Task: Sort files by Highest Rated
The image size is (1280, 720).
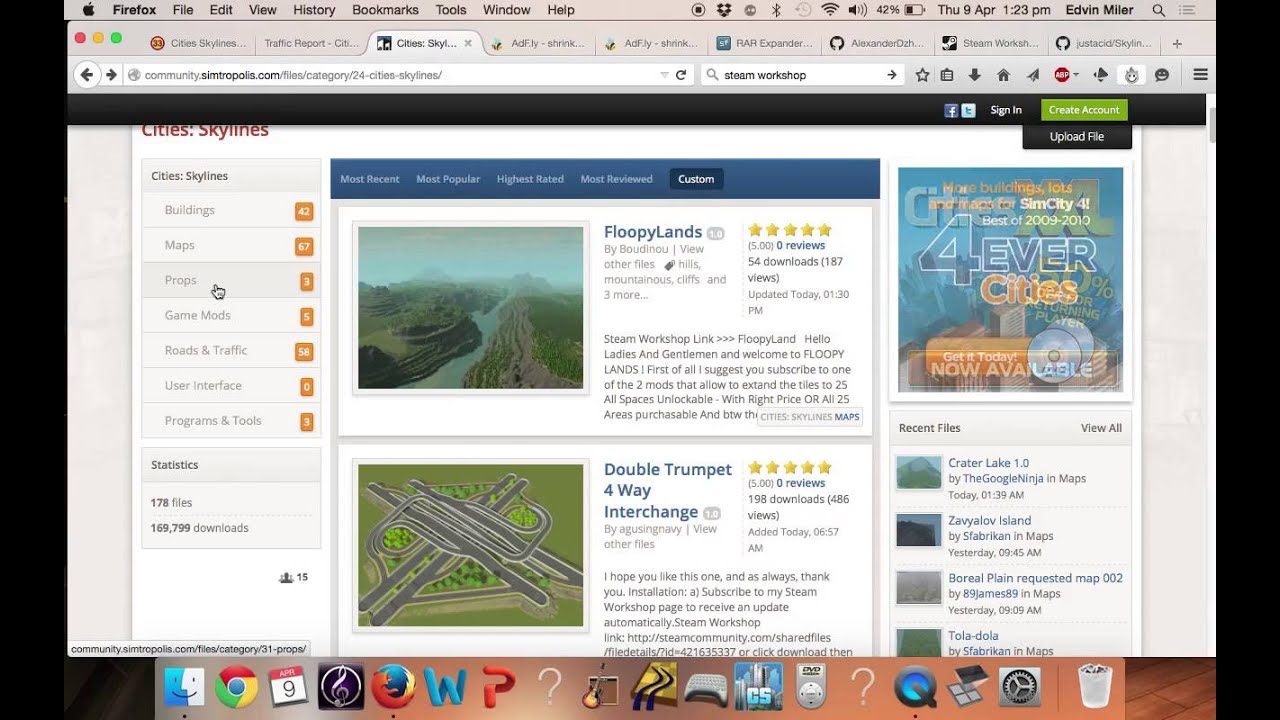Action: tap(530, 179)
